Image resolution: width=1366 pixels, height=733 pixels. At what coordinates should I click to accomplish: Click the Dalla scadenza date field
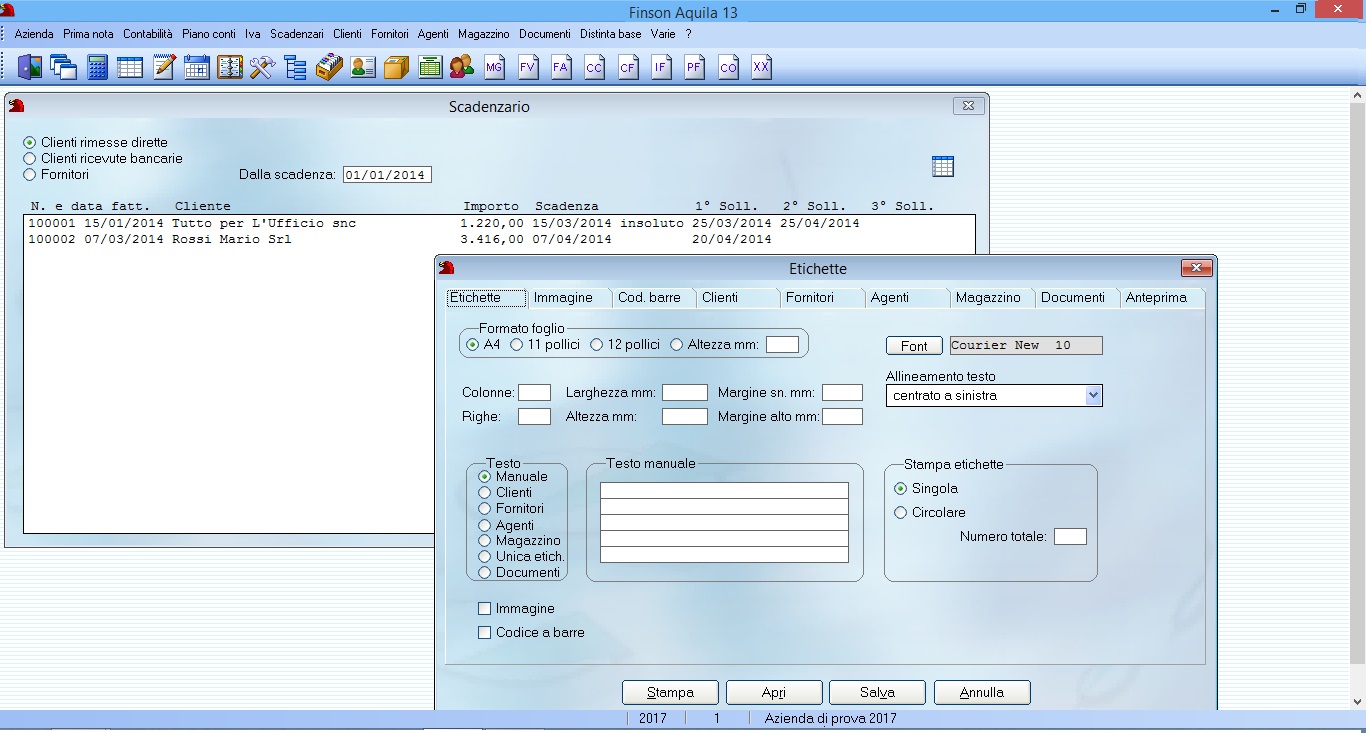click(386, 175)
